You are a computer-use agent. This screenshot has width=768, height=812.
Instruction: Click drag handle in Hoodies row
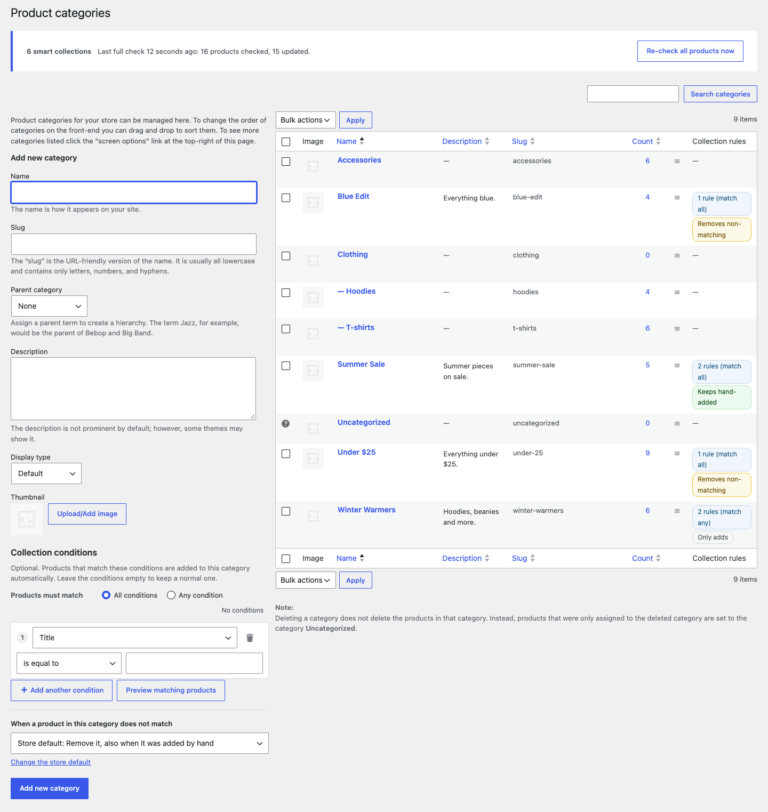[x=677, y=292]
